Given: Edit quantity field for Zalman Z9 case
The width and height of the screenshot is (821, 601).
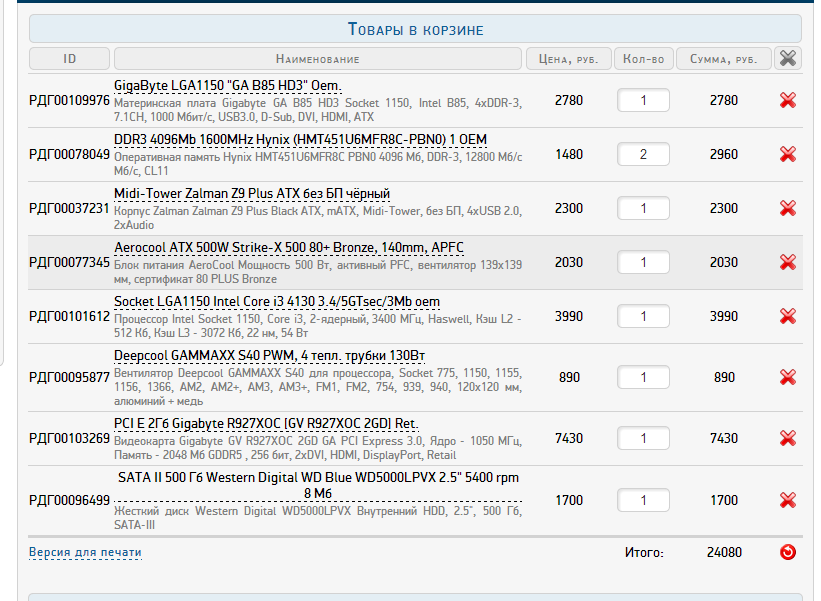Looking at the screenshot, I should coord(643,208).
